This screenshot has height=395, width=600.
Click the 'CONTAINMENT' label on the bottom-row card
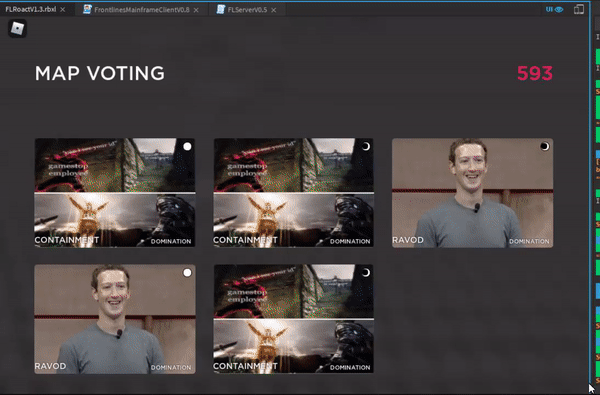245,366
